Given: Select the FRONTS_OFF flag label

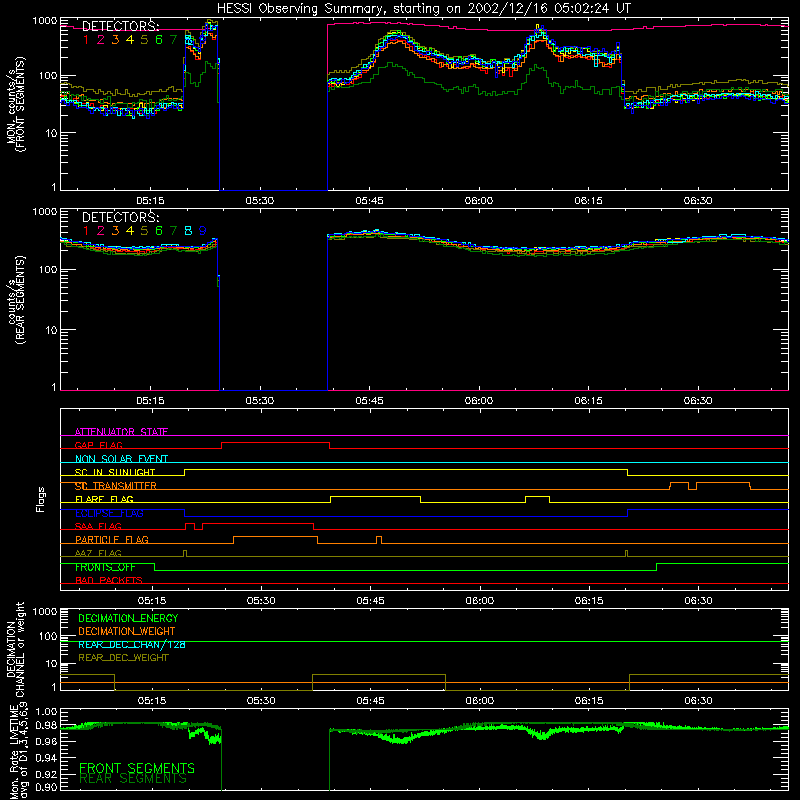Looking at the screenshot, I should point(105,567).
